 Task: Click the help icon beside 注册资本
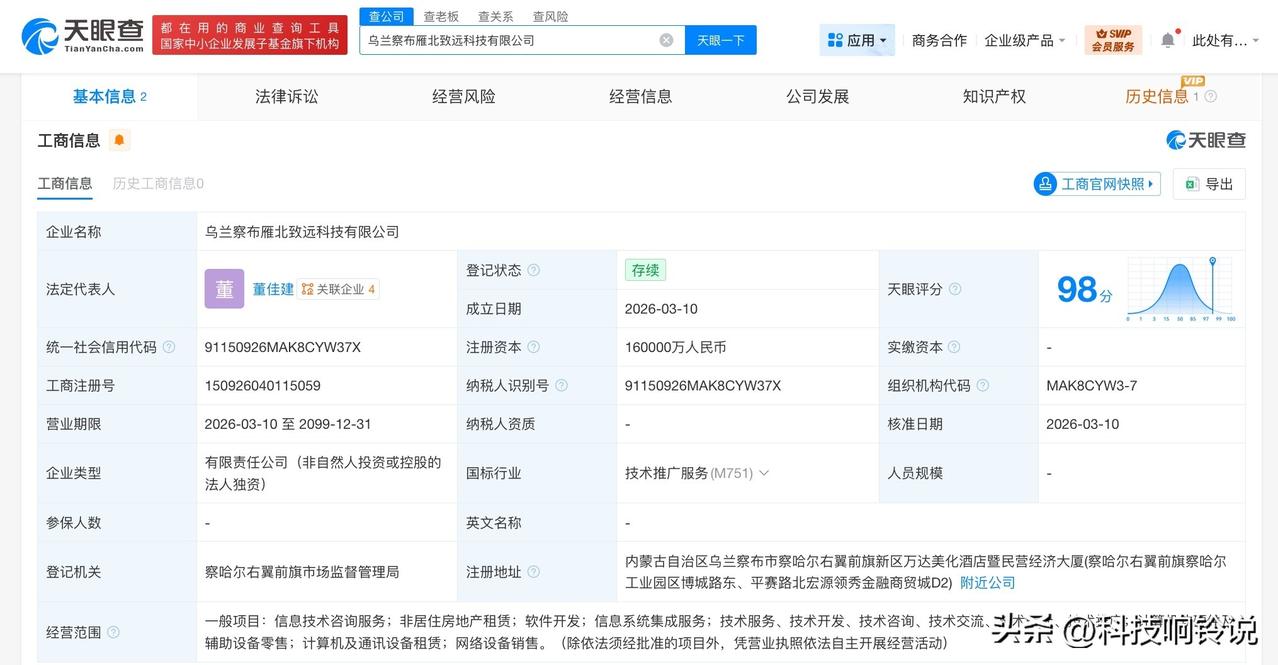[536, 347]
